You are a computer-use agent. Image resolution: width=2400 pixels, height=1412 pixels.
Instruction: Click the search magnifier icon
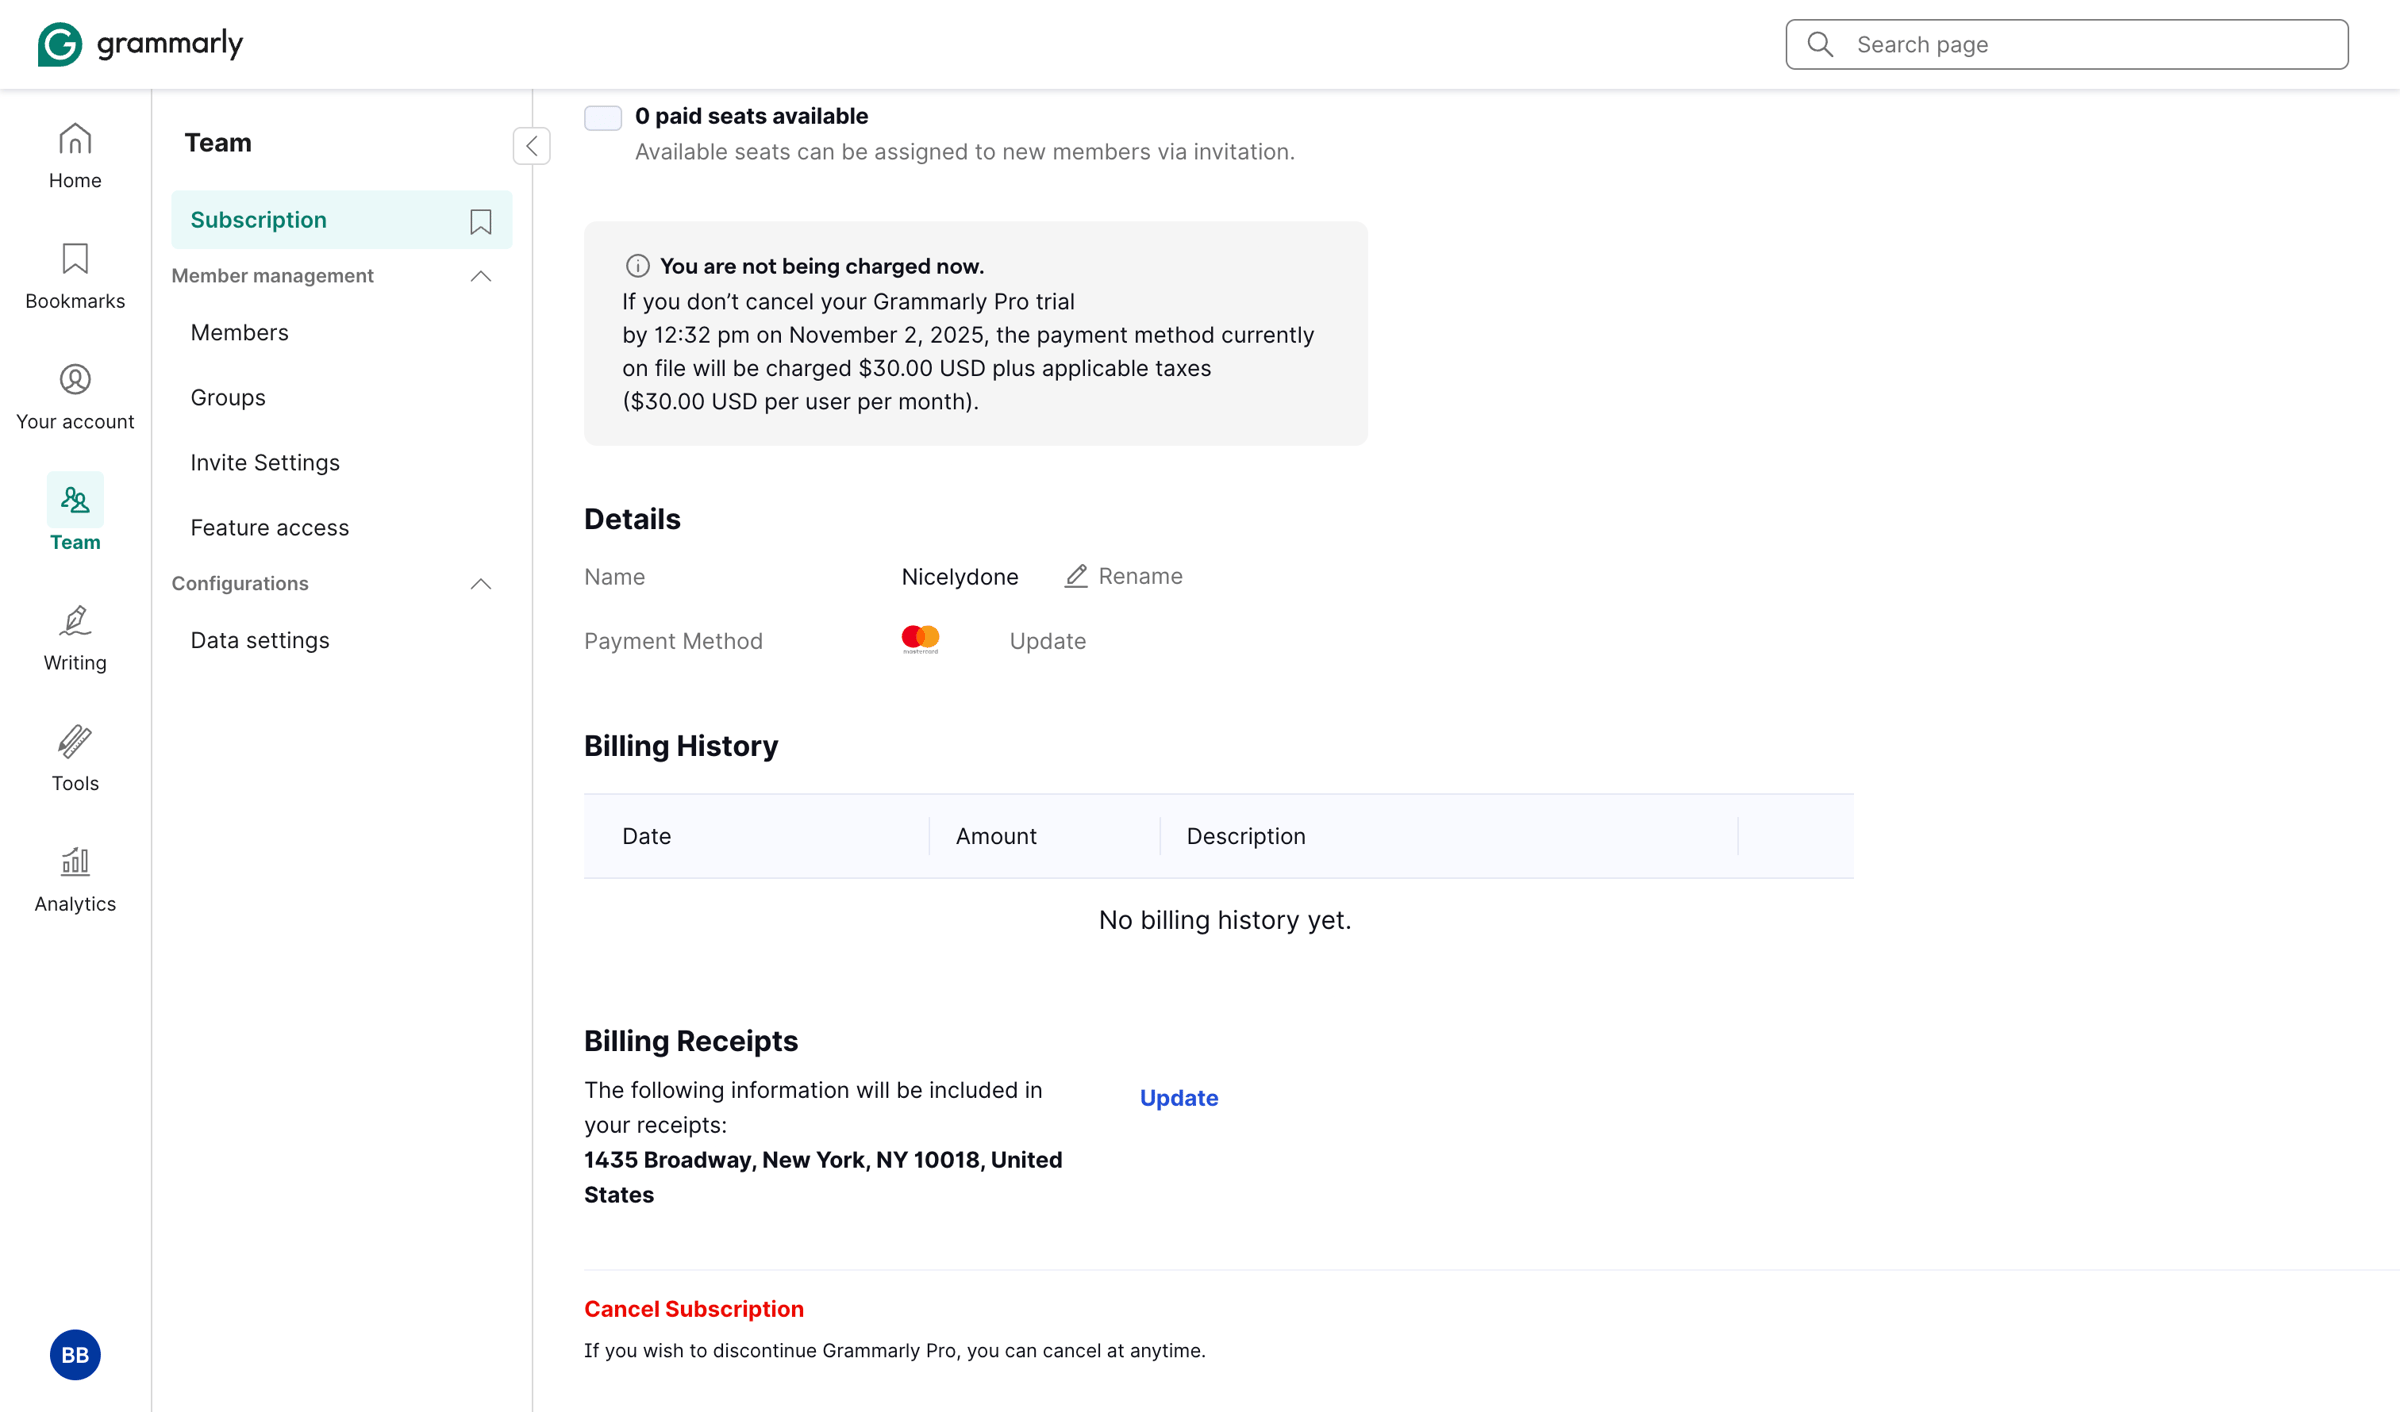click(1820, 44)
